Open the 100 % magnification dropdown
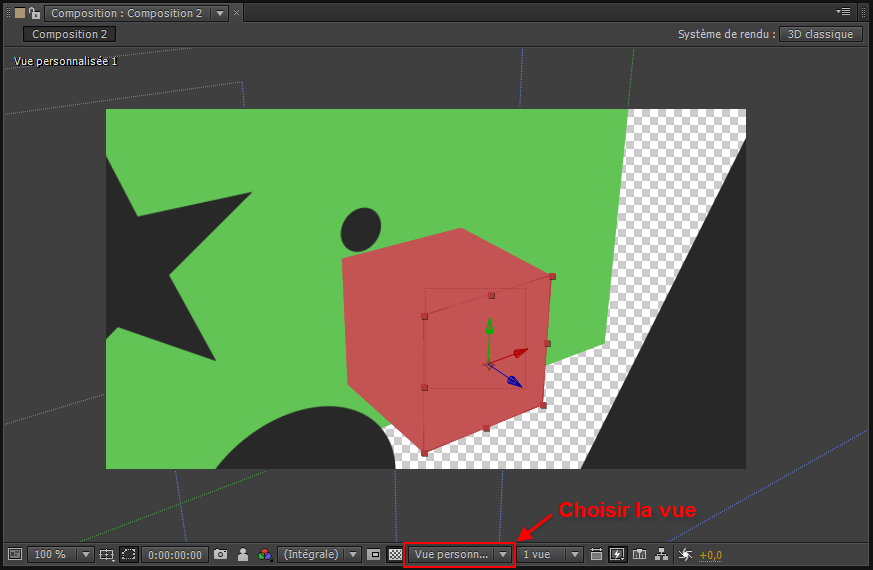This screenshot has height=570, width=873. coord(60,554)
